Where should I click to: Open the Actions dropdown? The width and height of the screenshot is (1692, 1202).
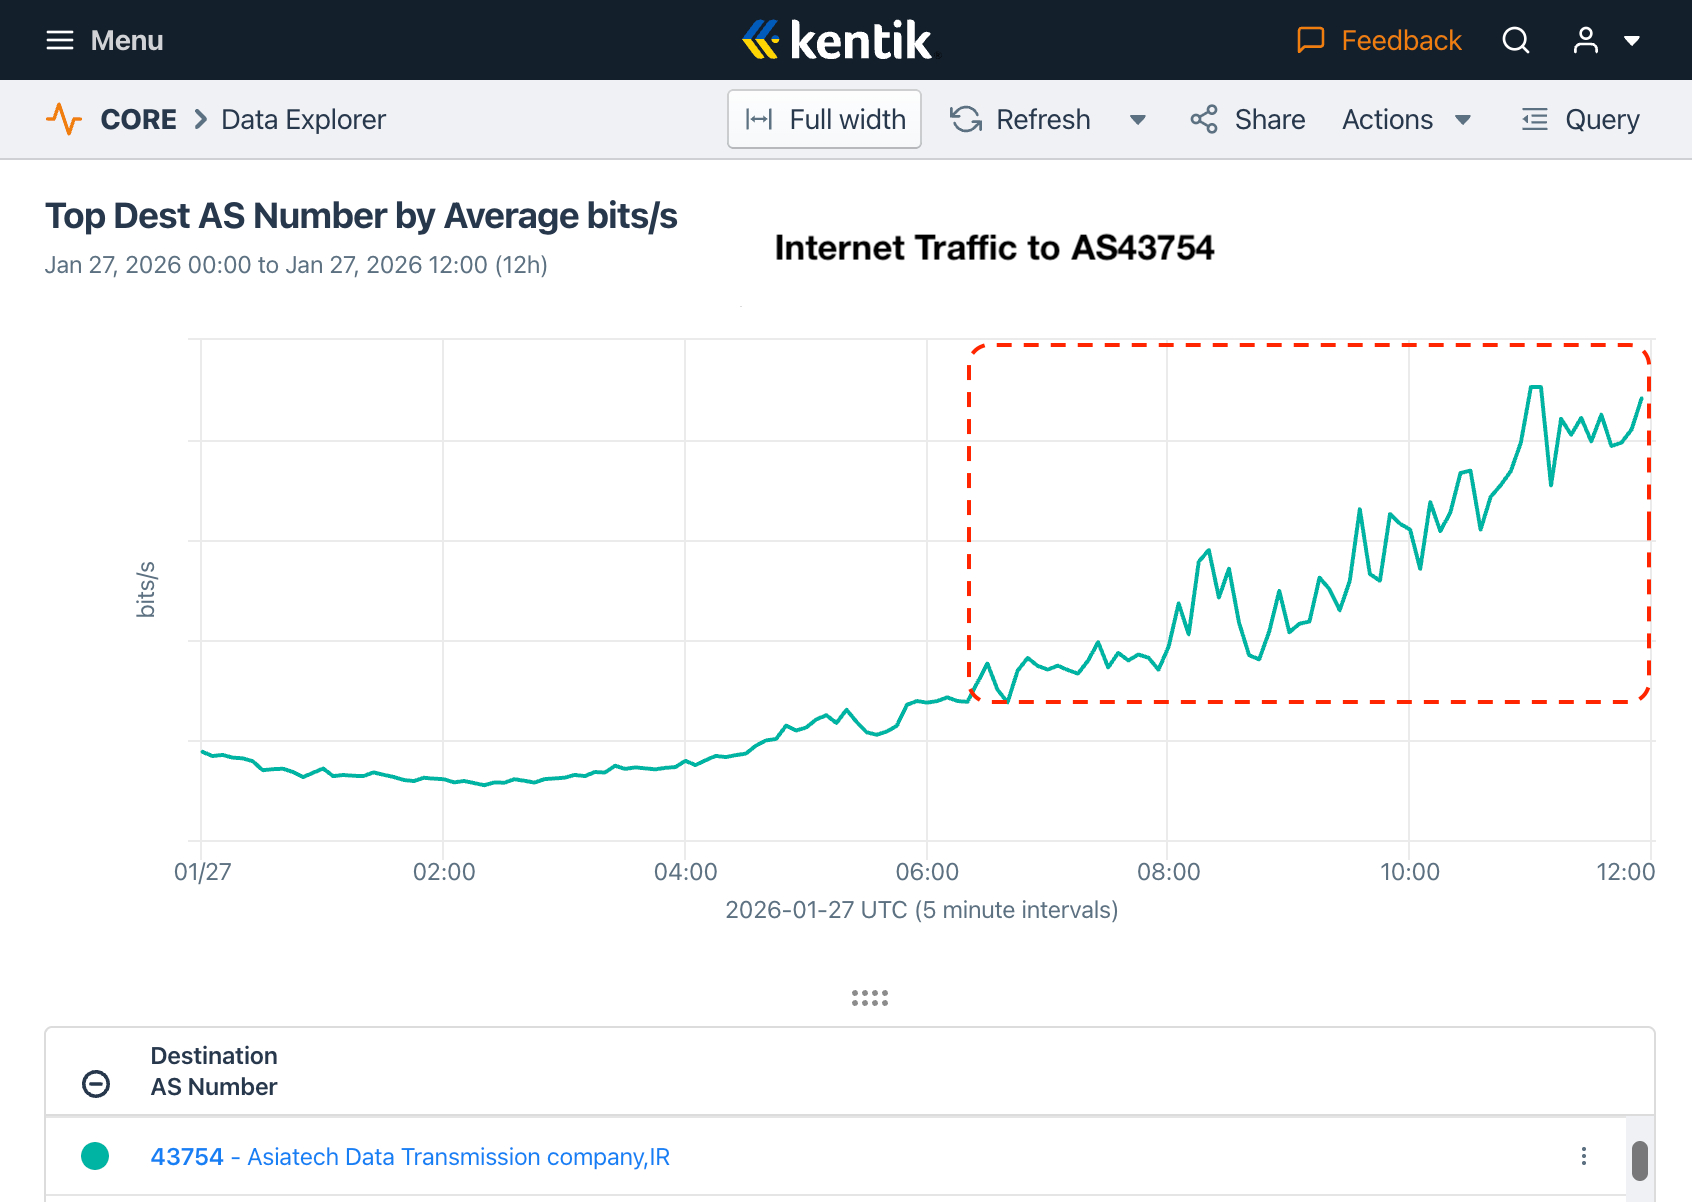point(1406,119)
